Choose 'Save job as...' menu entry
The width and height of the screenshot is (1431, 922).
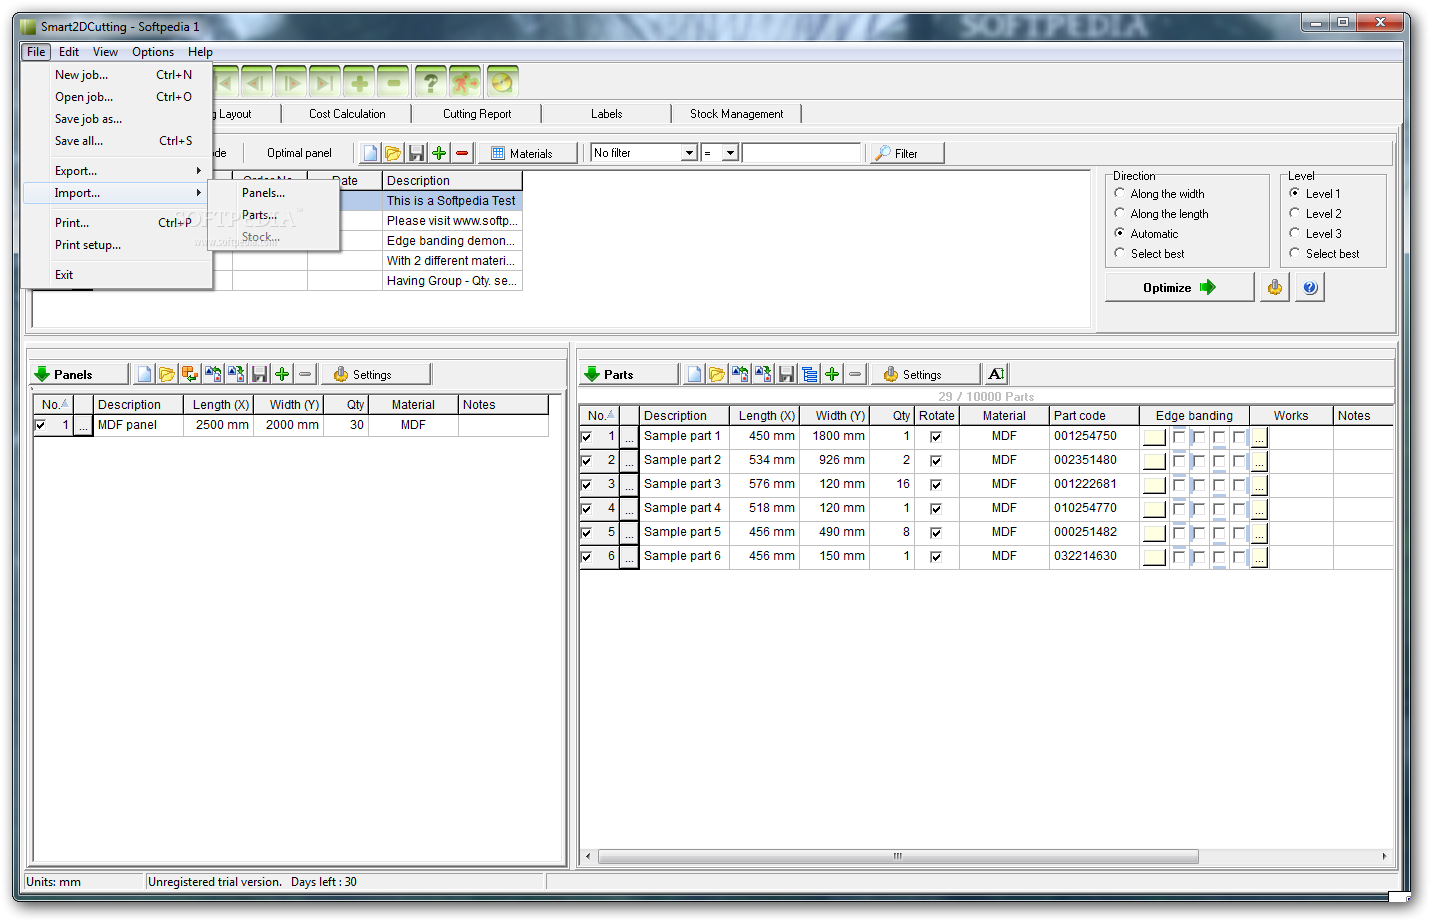[x=118, y=119]
